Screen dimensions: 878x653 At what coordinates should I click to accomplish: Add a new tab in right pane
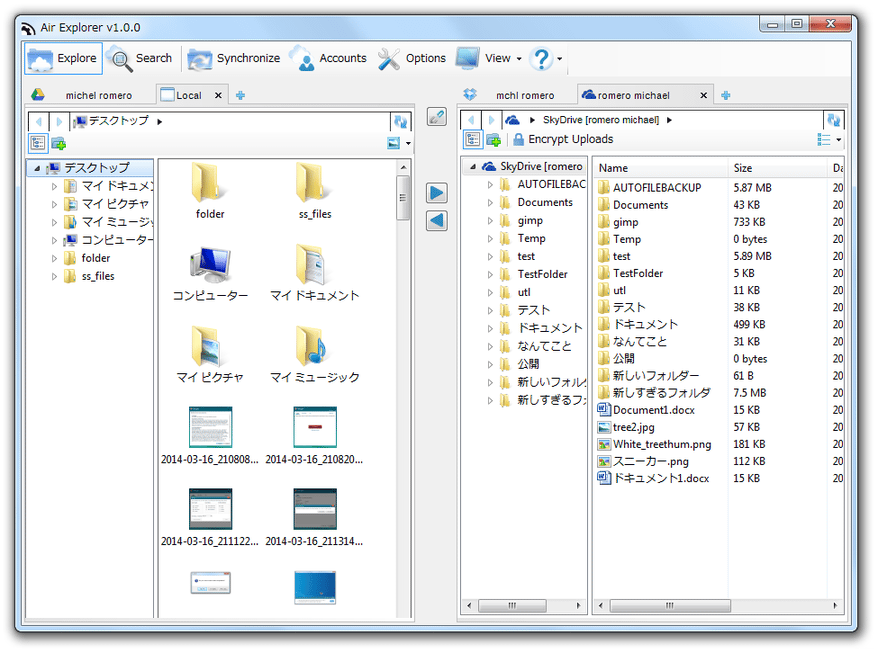click(726, 95)
